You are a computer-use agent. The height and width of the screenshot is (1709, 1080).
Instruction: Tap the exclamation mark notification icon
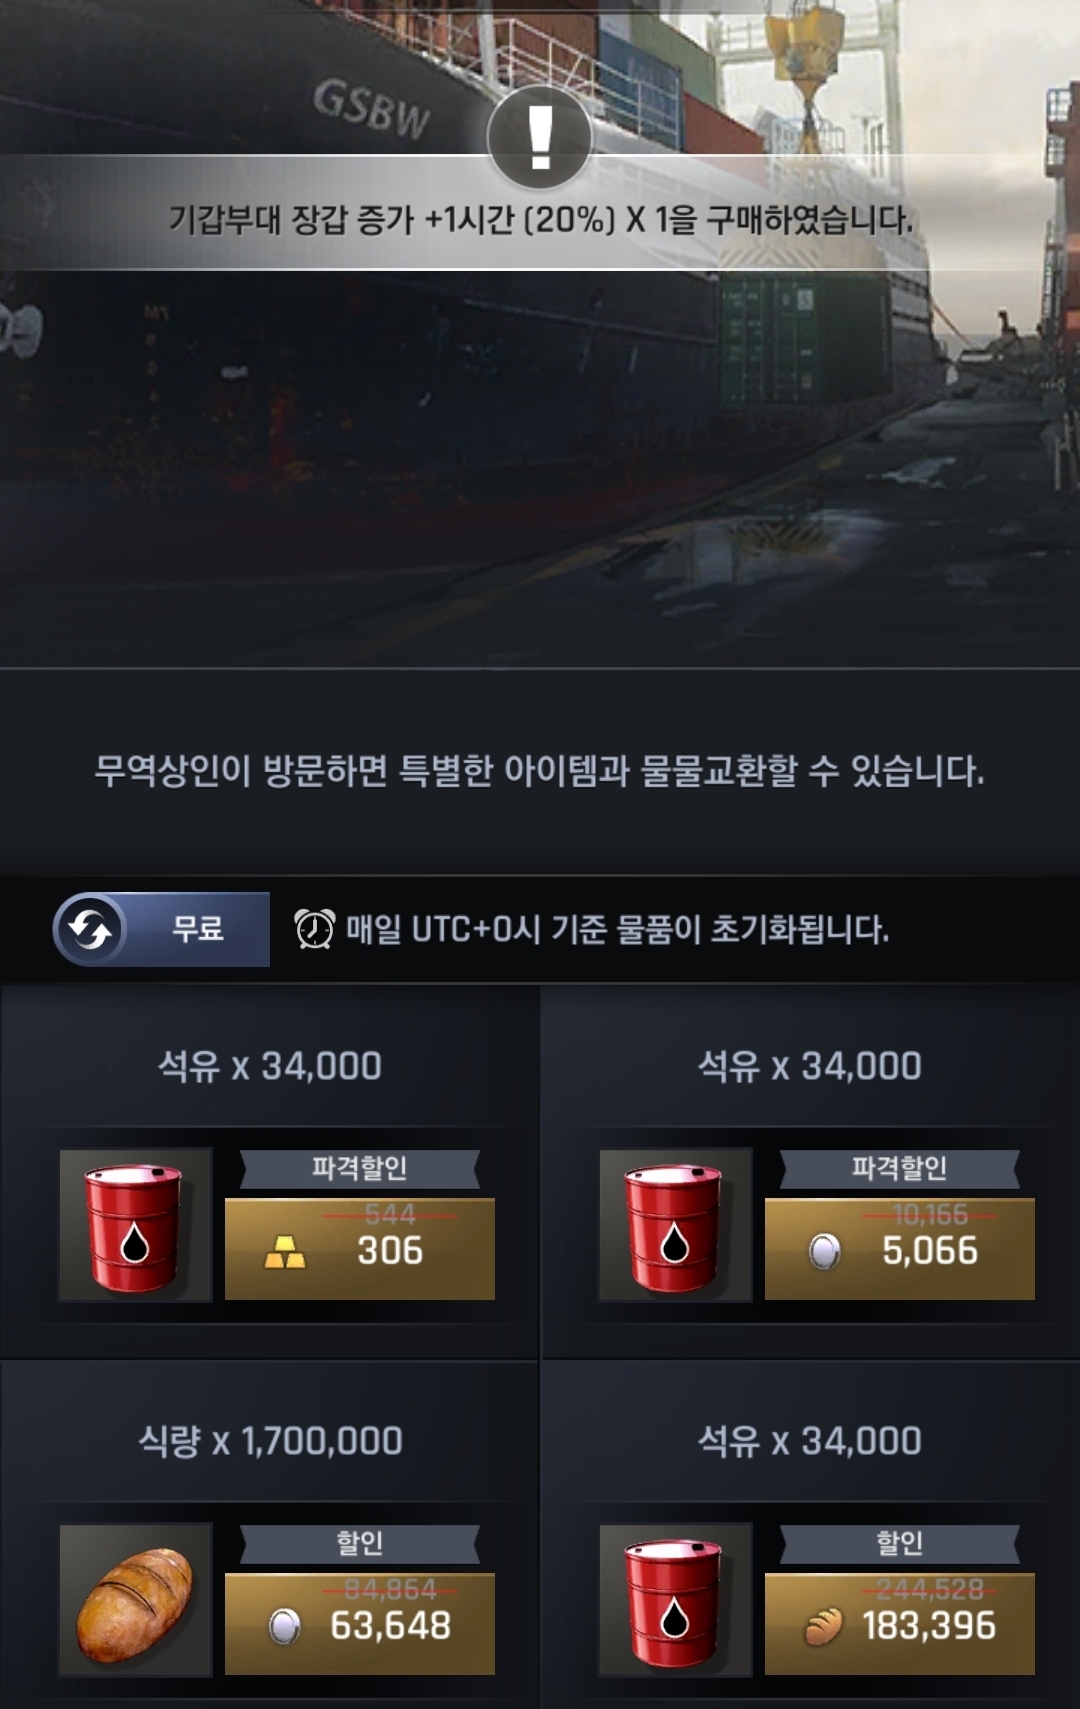pos(540,137)
